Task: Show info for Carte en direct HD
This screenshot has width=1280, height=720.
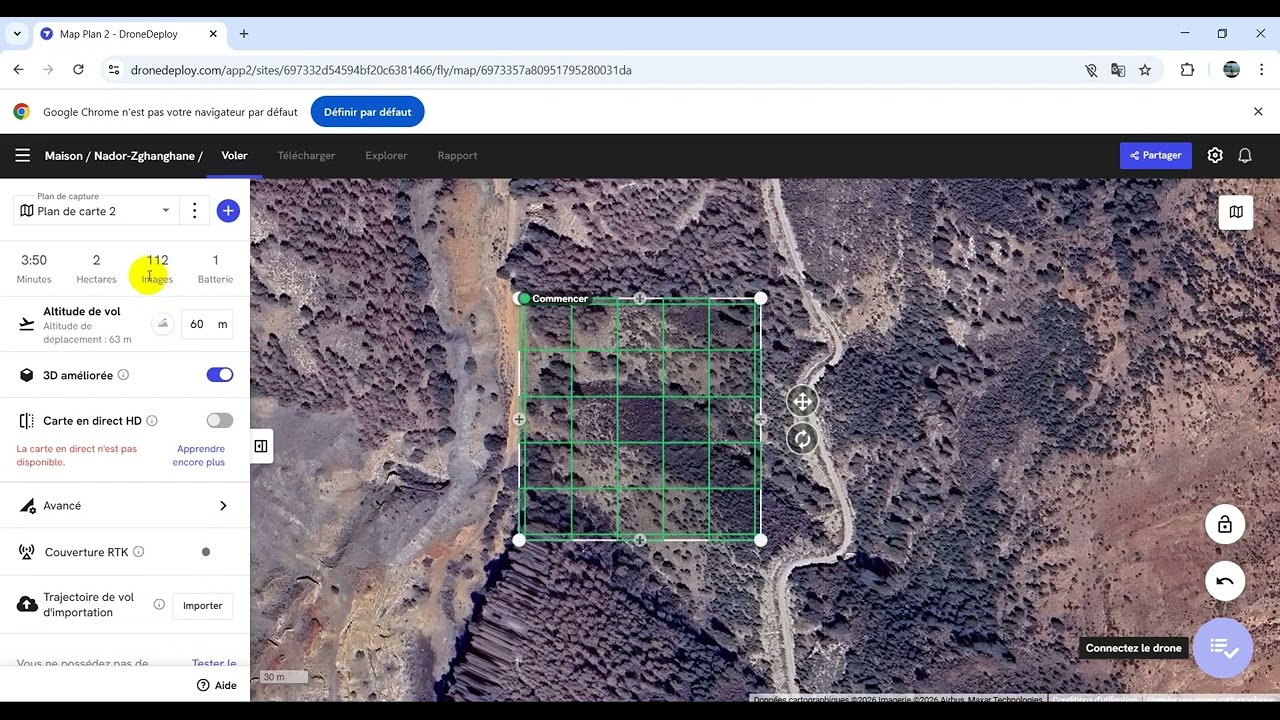Action: (x=152, y=421)
